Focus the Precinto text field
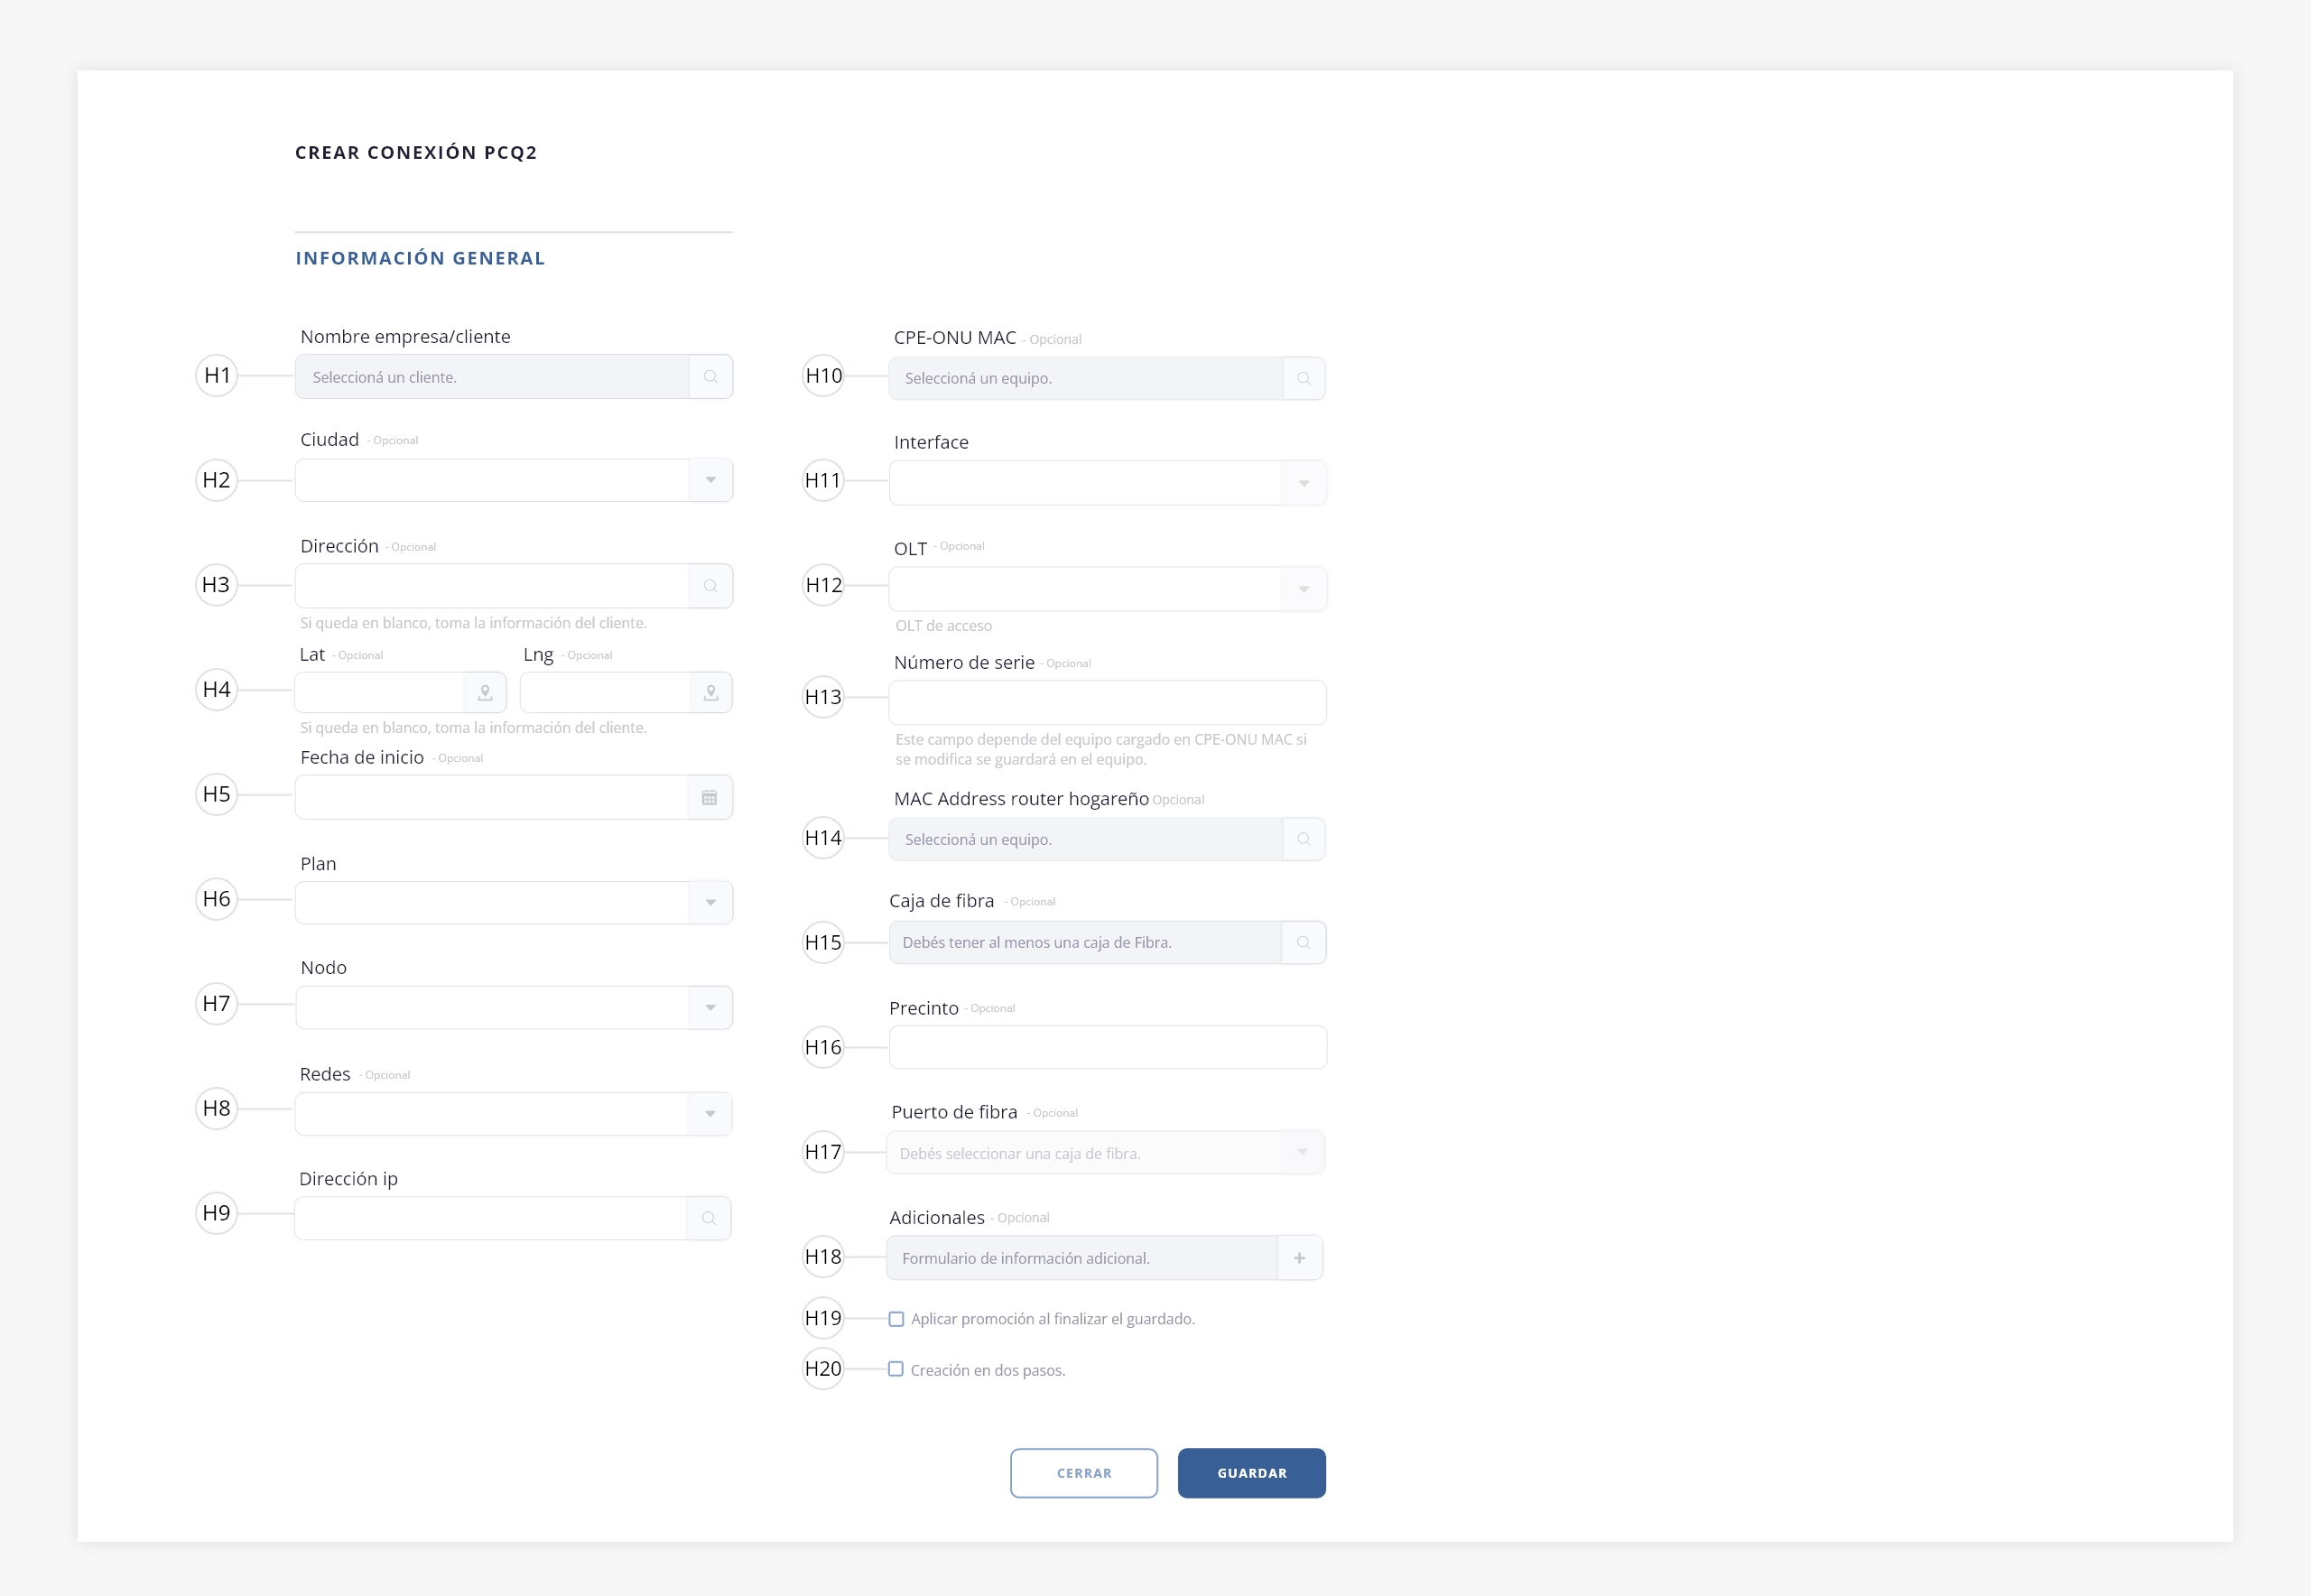2311x1596 pixels. coord(1107,1047)
